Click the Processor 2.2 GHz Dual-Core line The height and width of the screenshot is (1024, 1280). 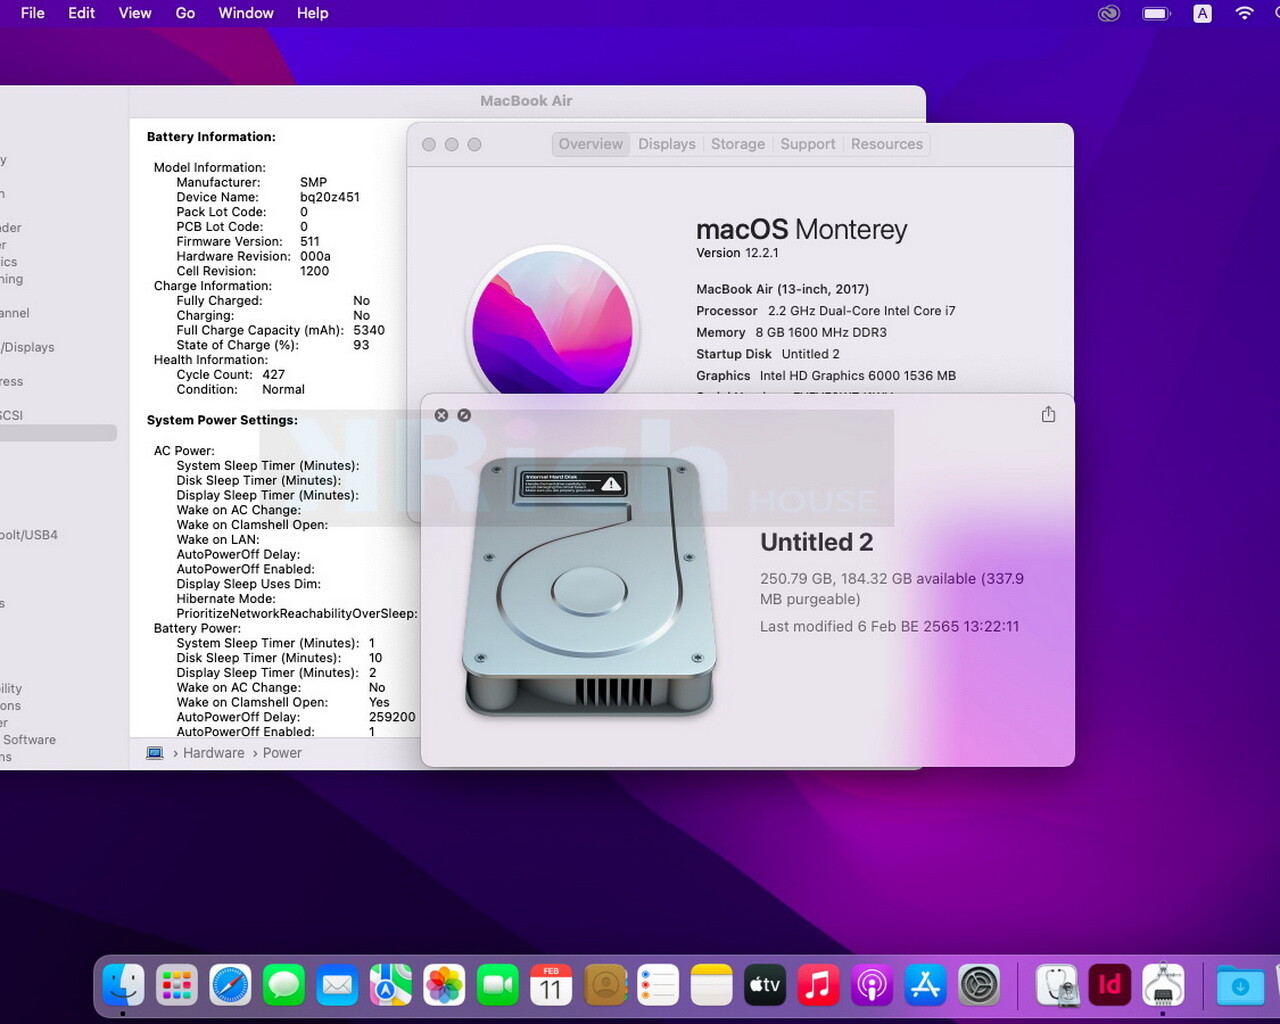click(x=826, y=311)
